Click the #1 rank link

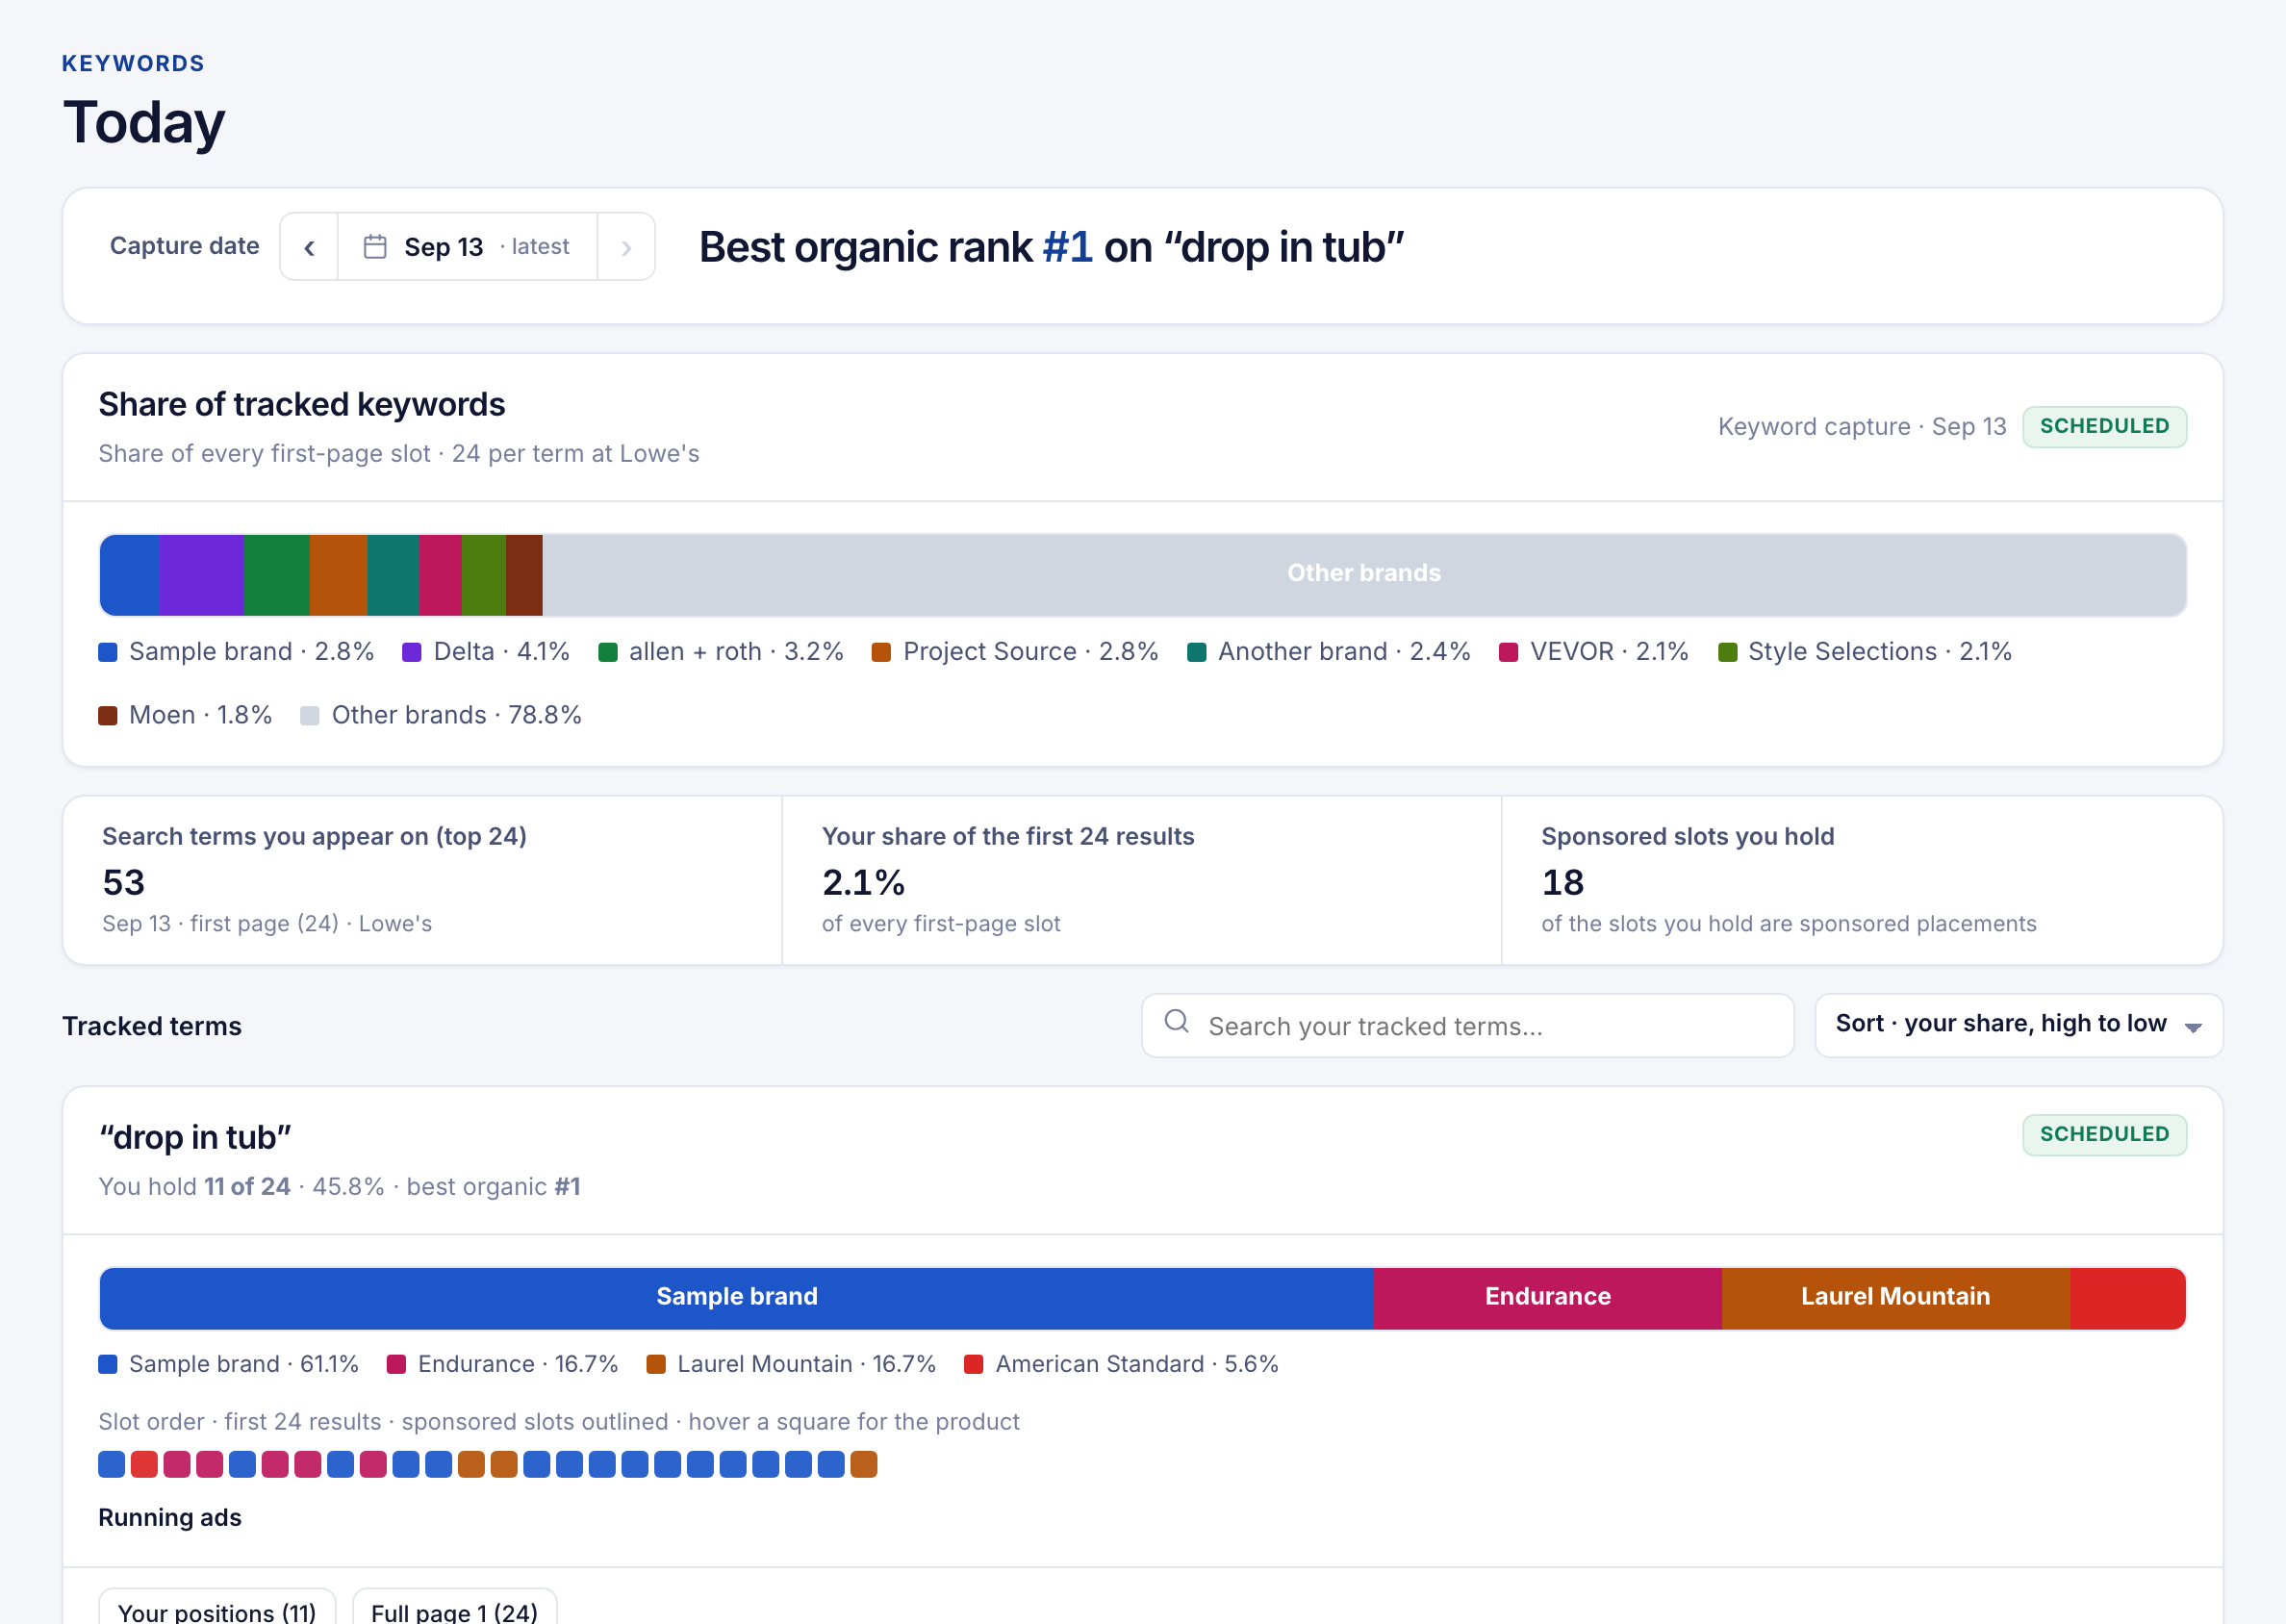pyautogui.click(x=1067, y=247)
